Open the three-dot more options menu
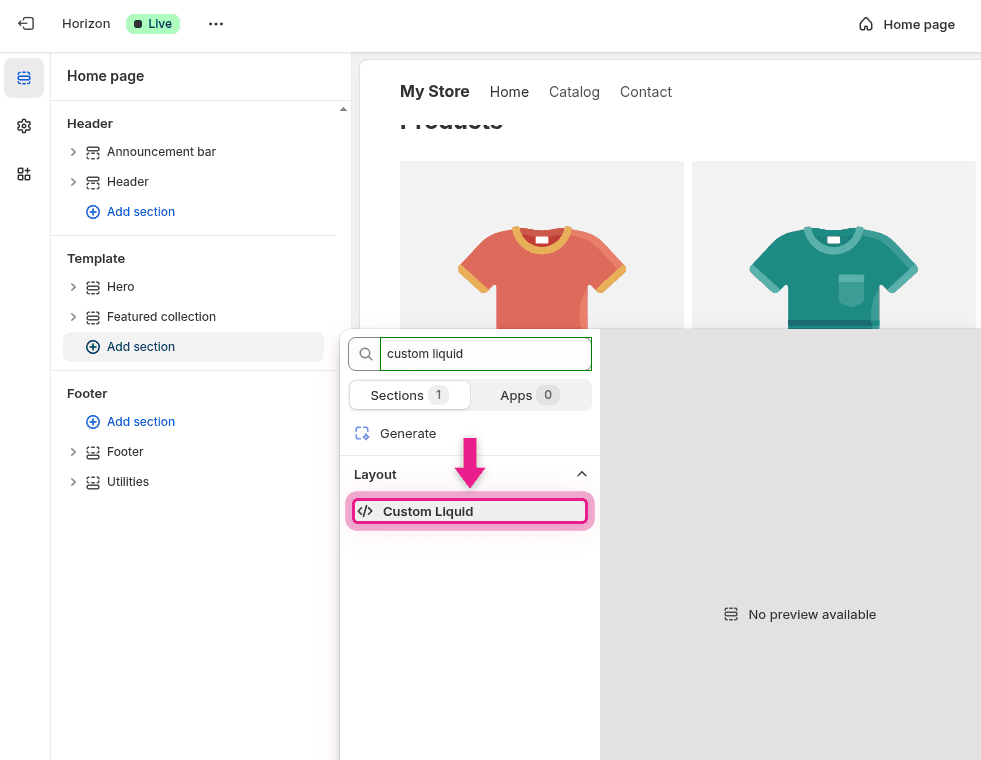This screenshot has width=981, height=760. point(215,23)
